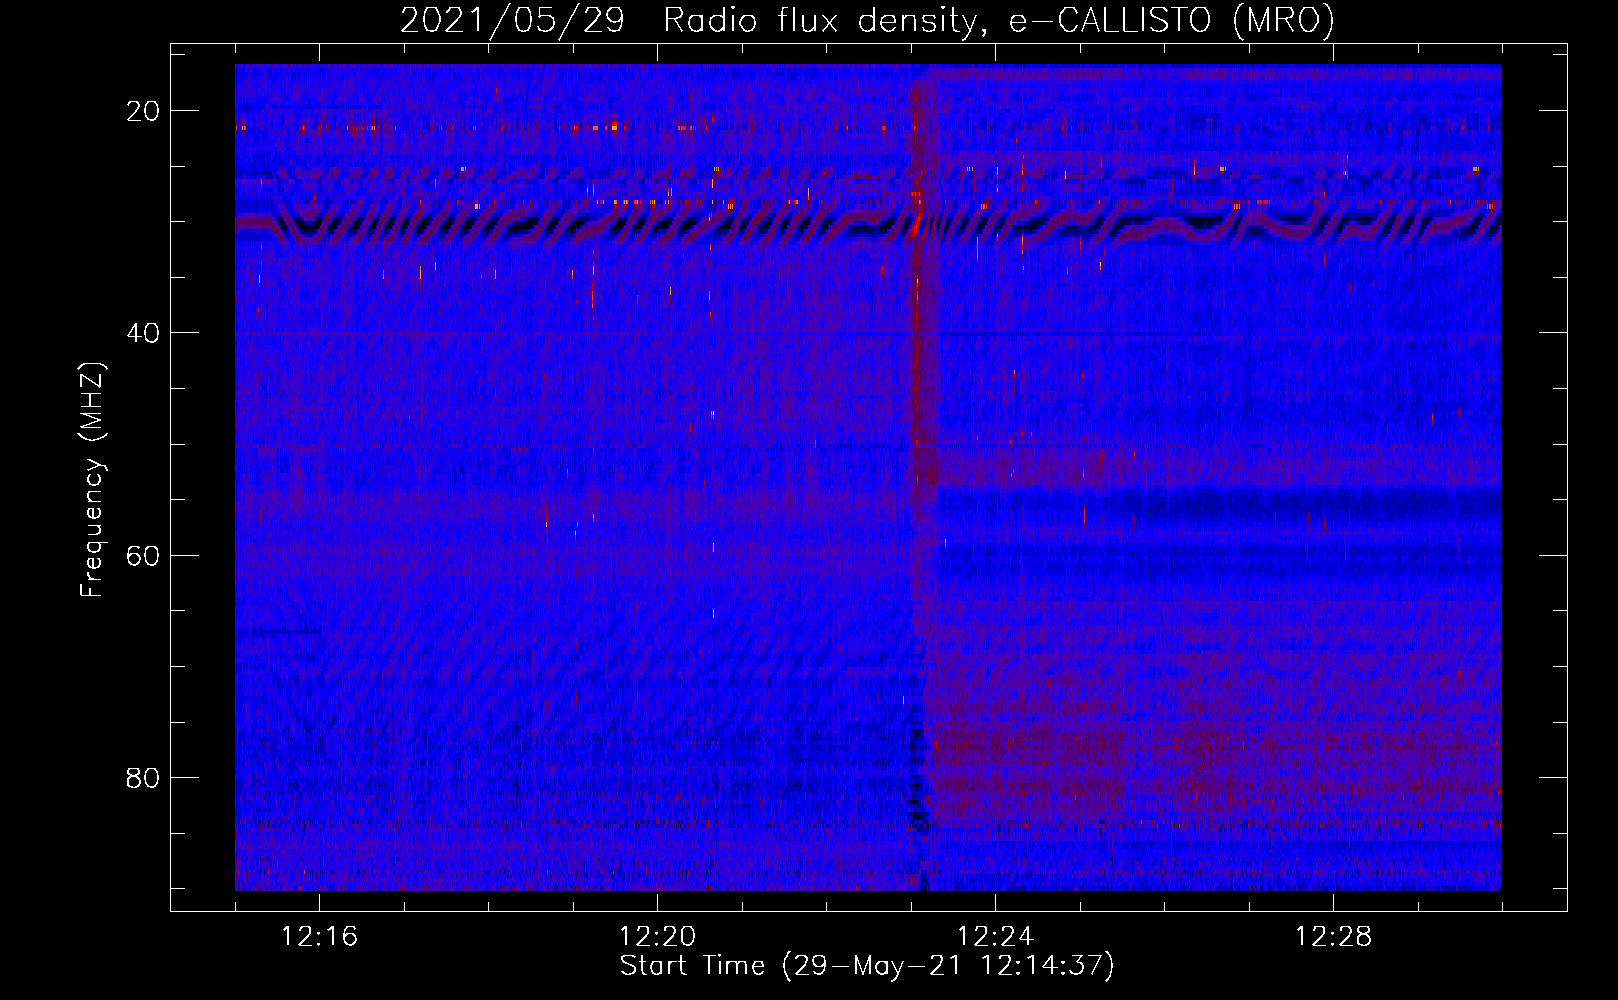Select the 12:28 time tick label

click(1334, 937)
